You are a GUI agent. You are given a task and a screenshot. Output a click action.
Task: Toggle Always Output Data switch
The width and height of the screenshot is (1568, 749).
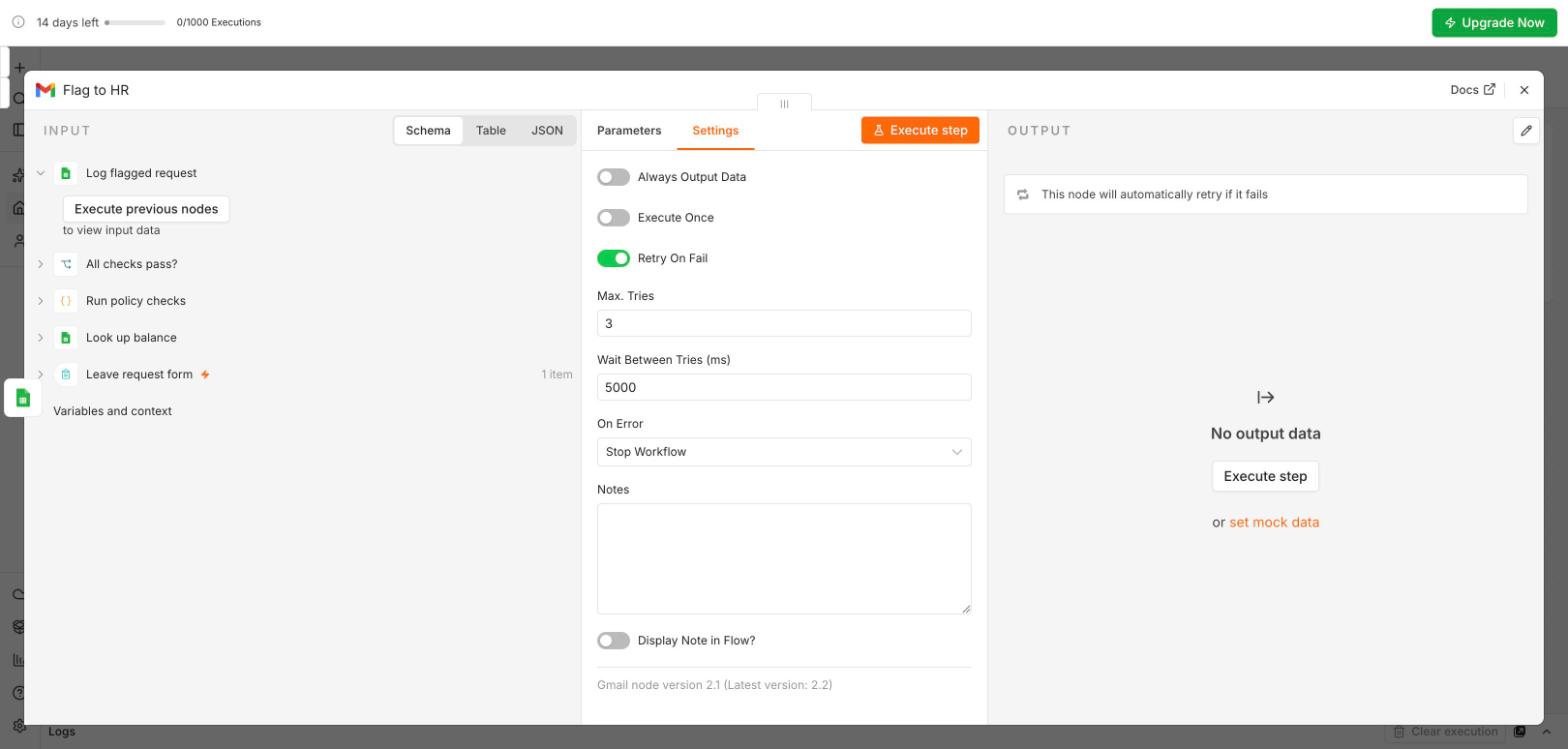tap(613, 177)
